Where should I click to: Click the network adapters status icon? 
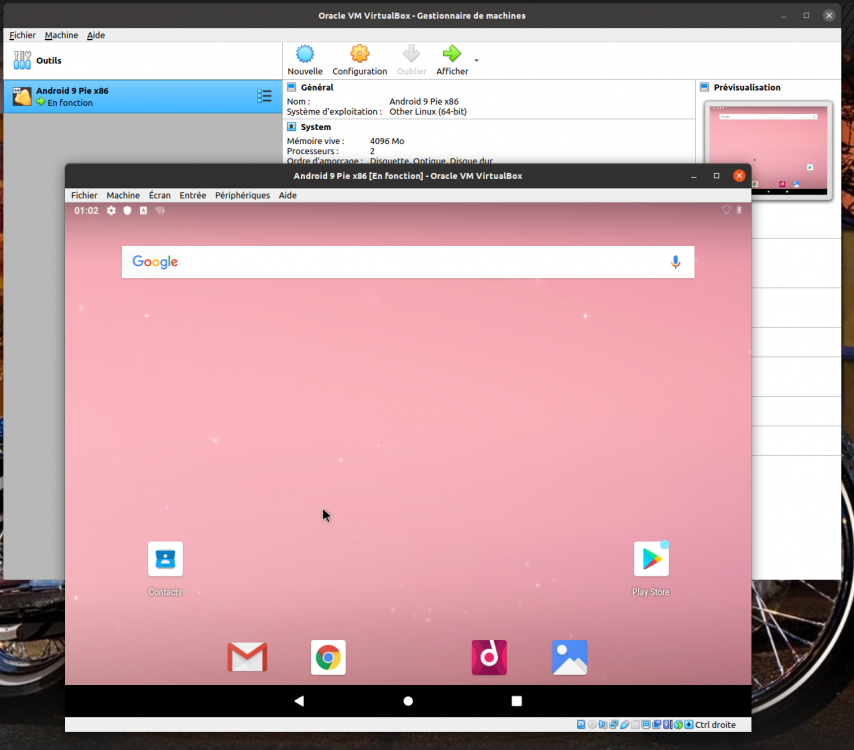point(614,724)
